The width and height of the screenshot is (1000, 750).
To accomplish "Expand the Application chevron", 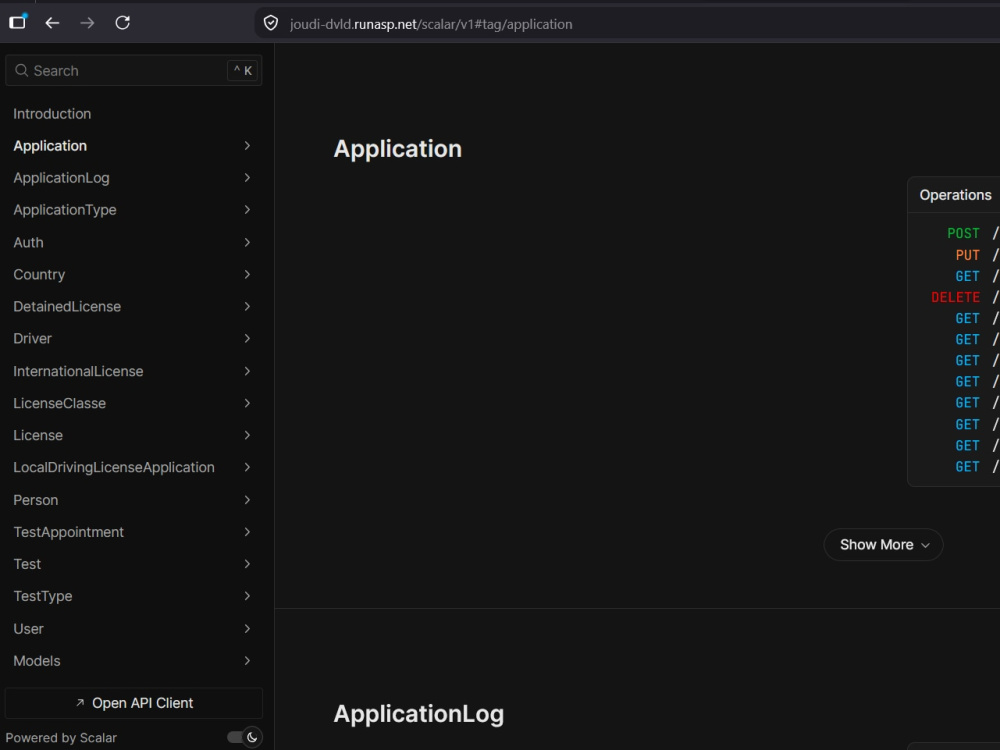I will click(x=247, y=145).
